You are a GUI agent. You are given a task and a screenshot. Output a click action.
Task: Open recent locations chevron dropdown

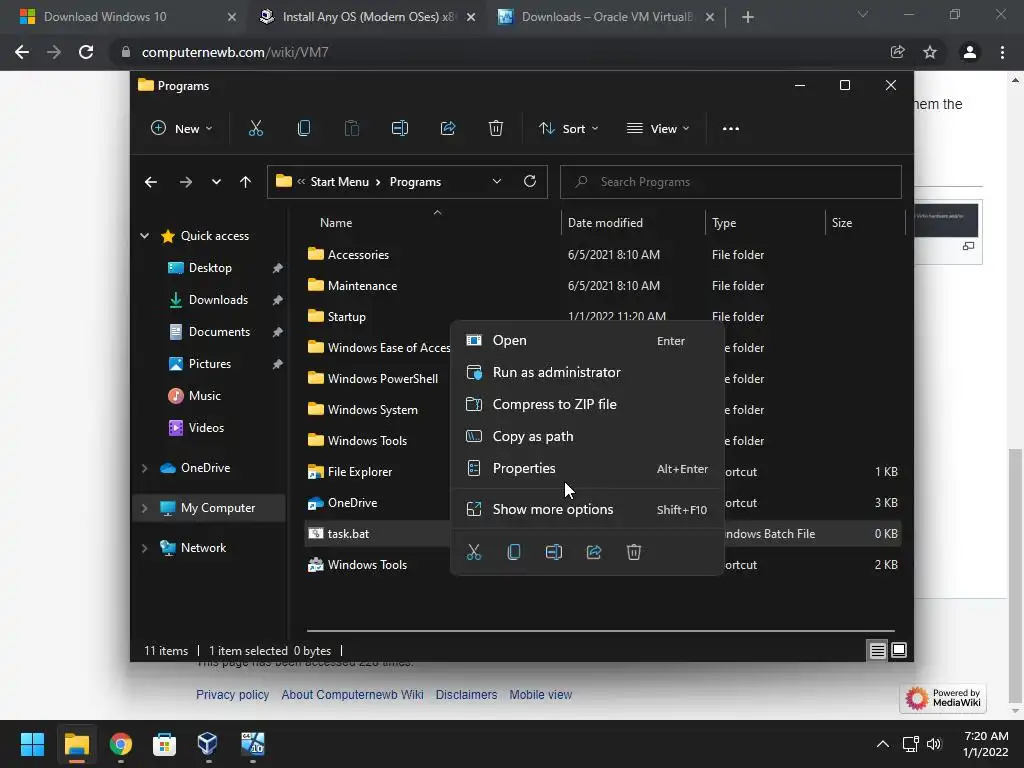coord(216,182)
